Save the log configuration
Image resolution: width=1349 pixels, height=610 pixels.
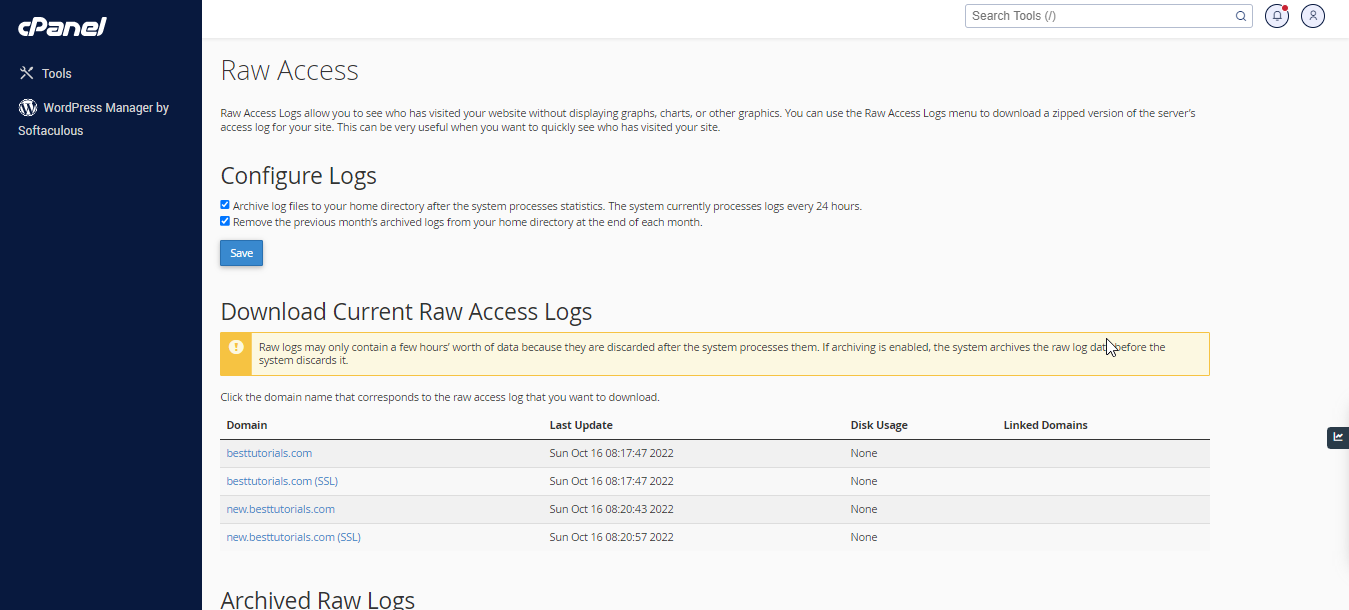[x=242, y=253]
